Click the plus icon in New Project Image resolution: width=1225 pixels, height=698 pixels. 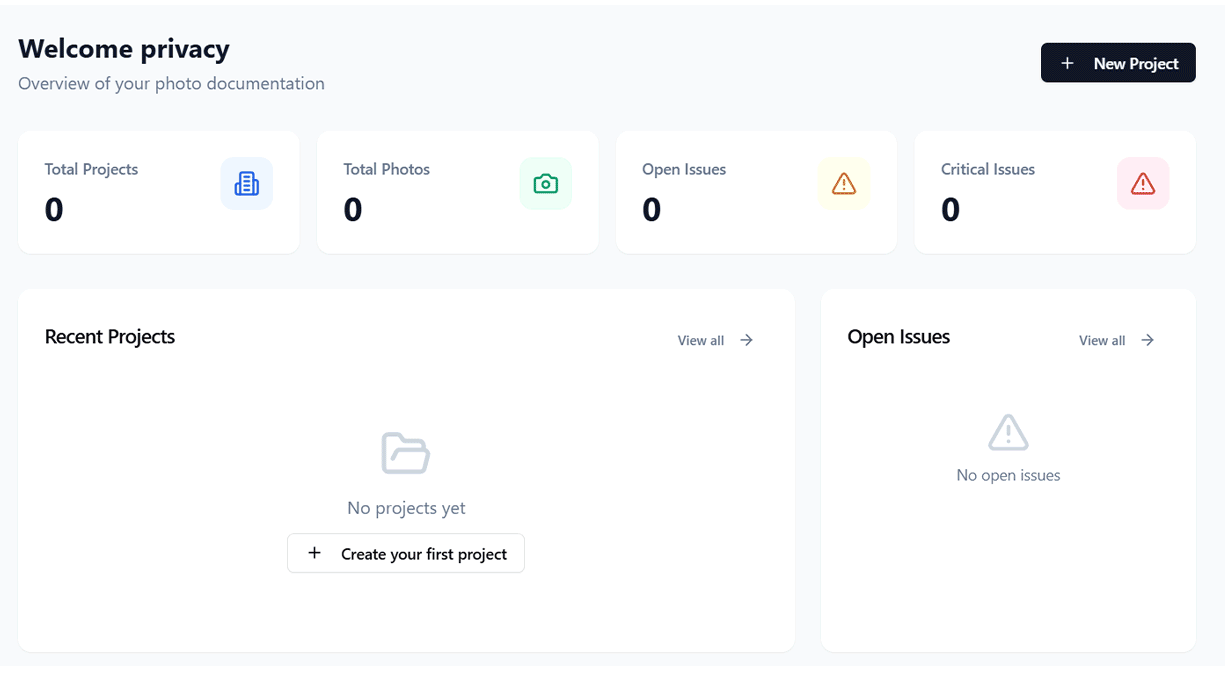tap(1067, 63)
